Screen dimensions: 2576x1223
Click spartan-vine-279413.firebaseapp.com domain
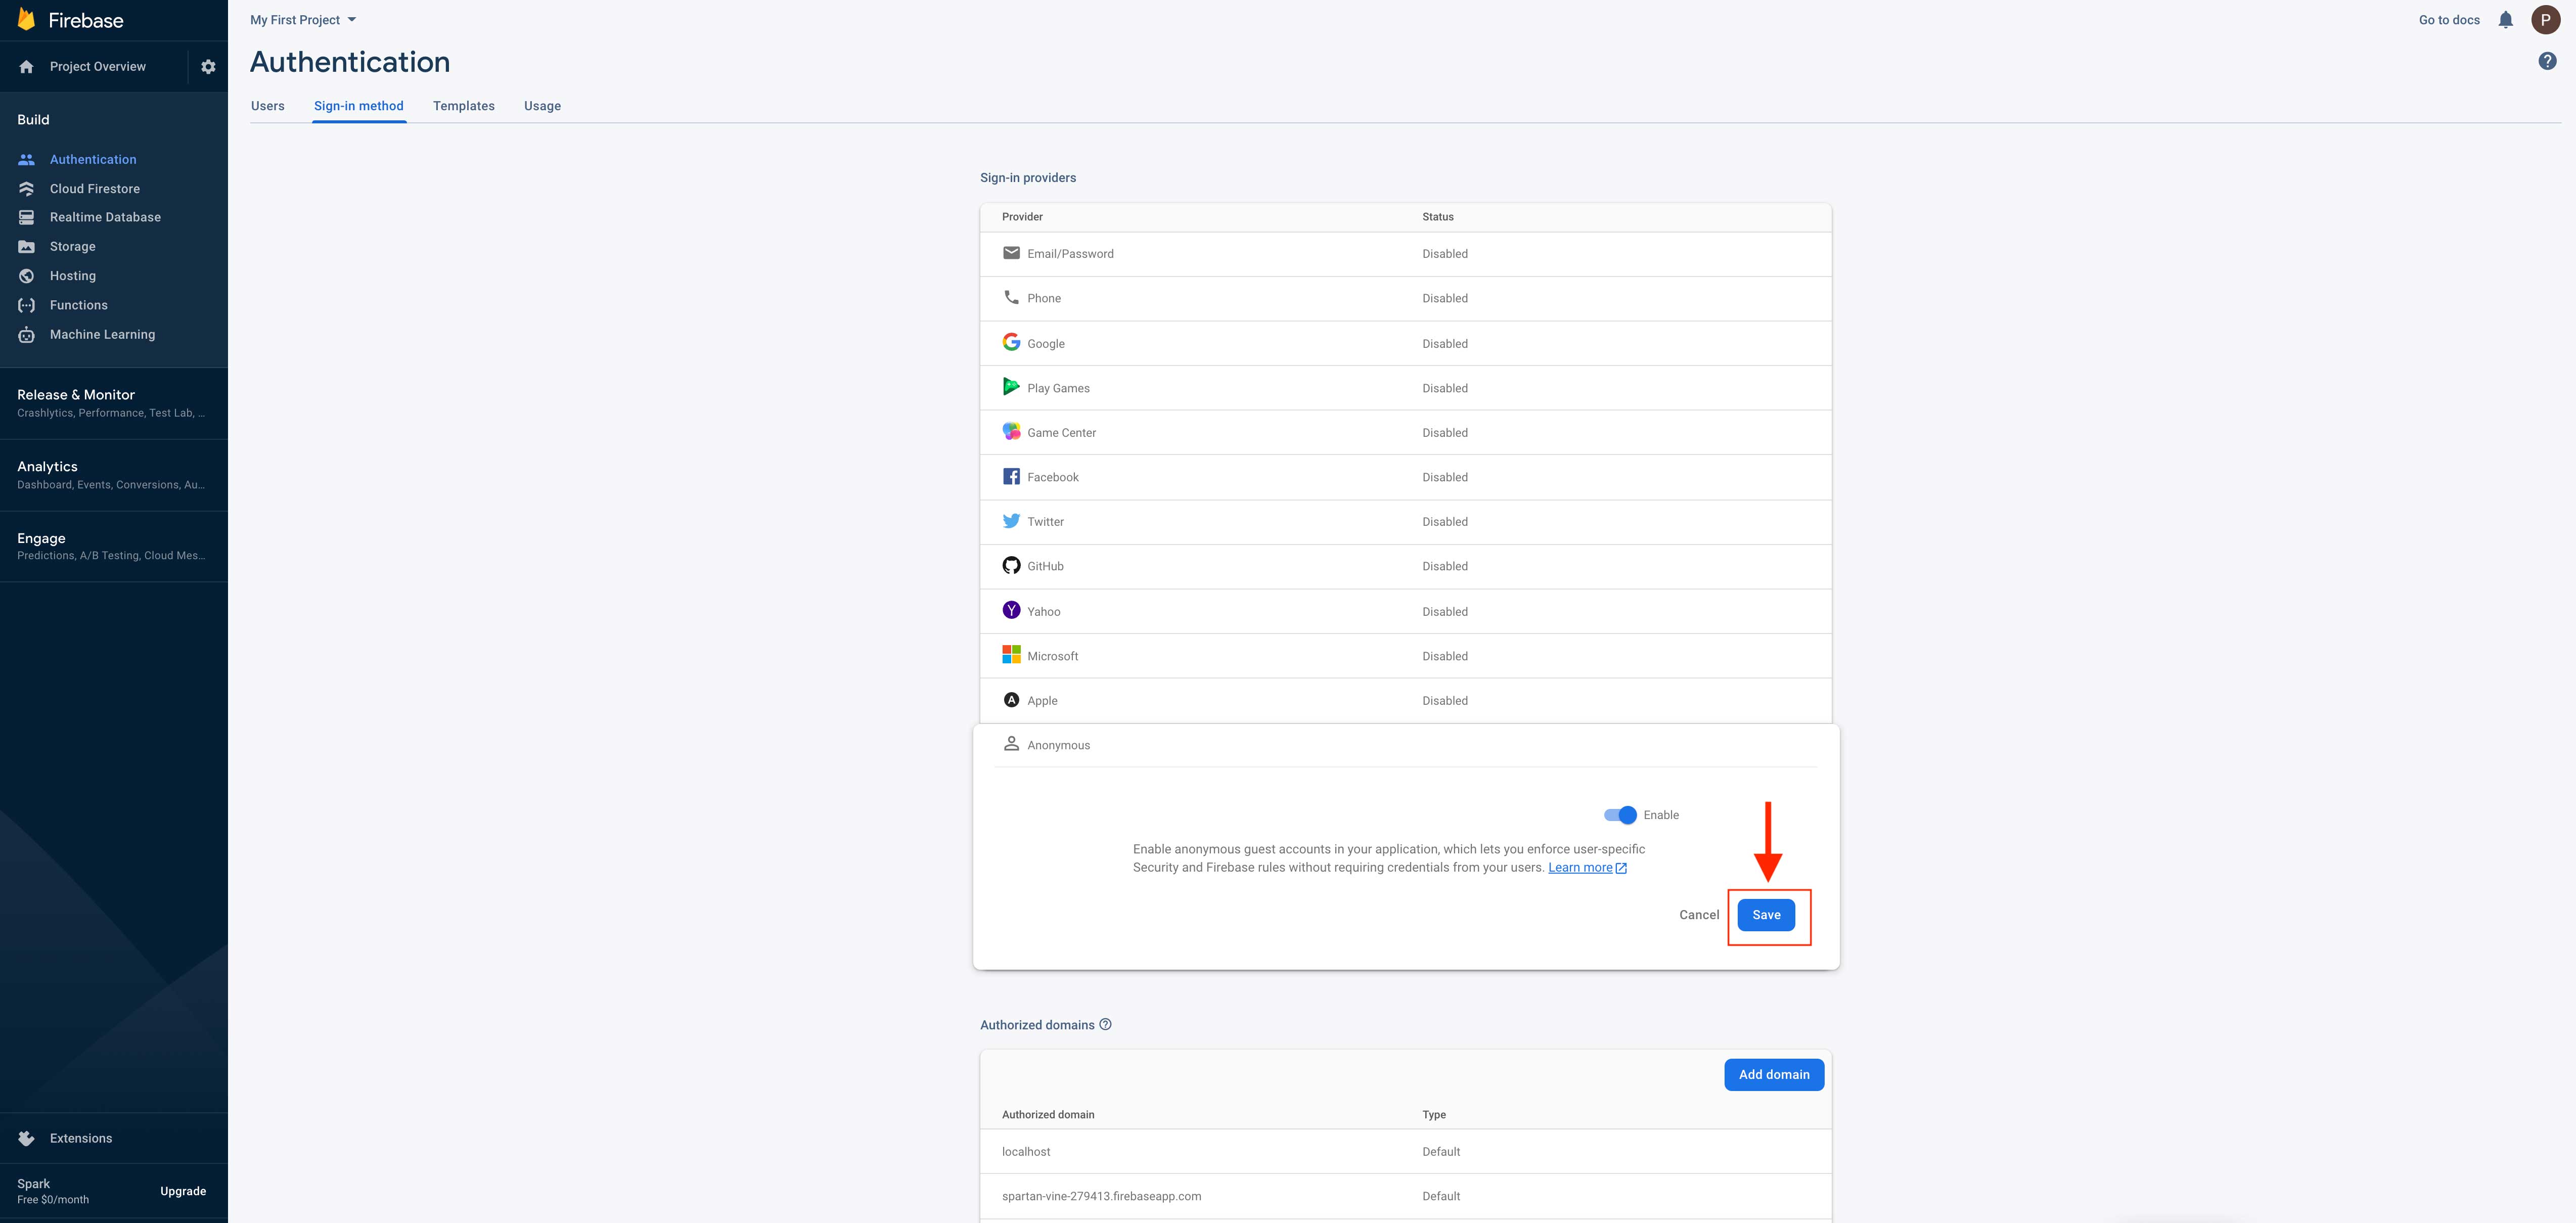point(1101,1196)
